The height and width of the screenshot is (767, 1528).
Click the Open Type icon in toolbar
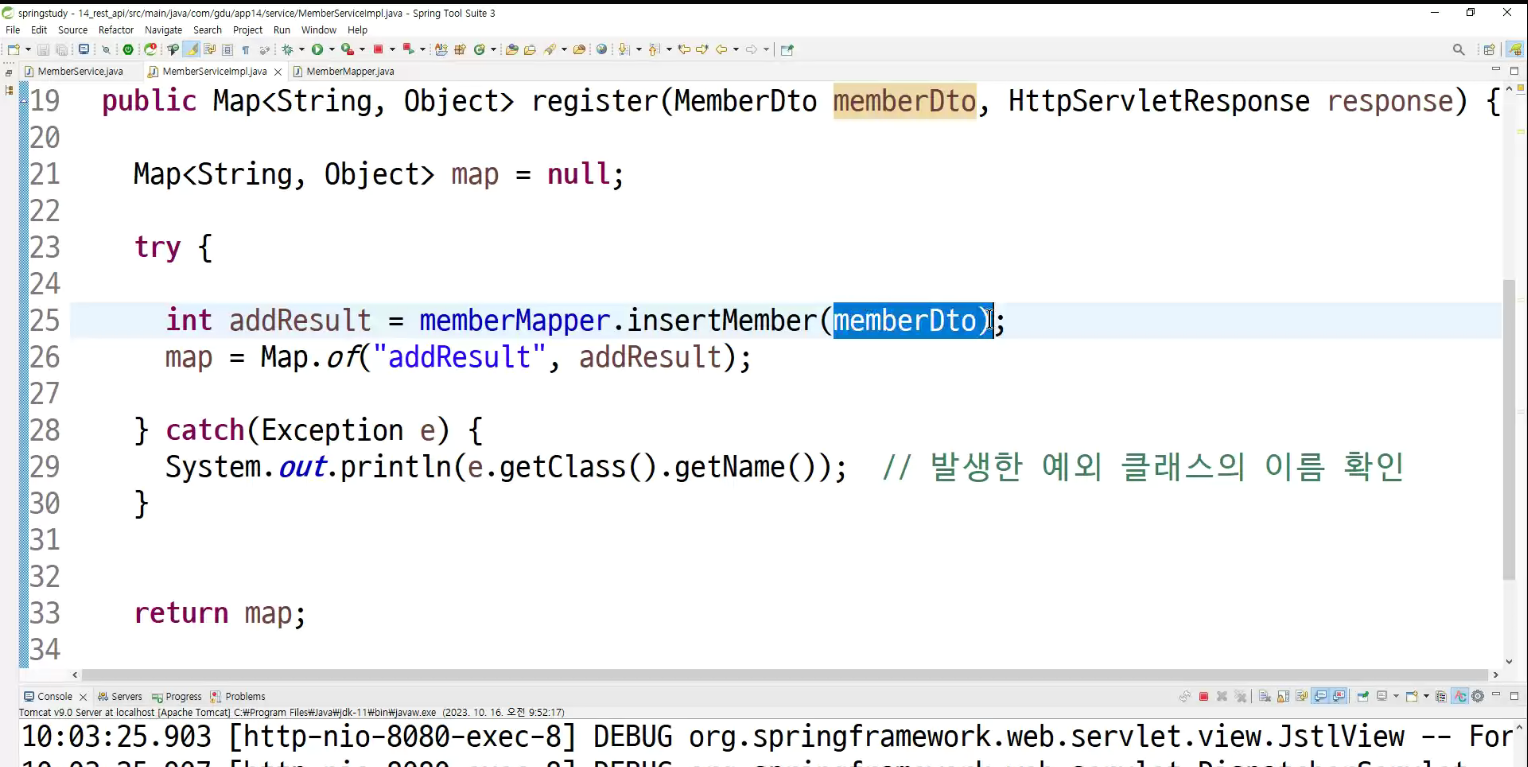[x=511, y=49]
